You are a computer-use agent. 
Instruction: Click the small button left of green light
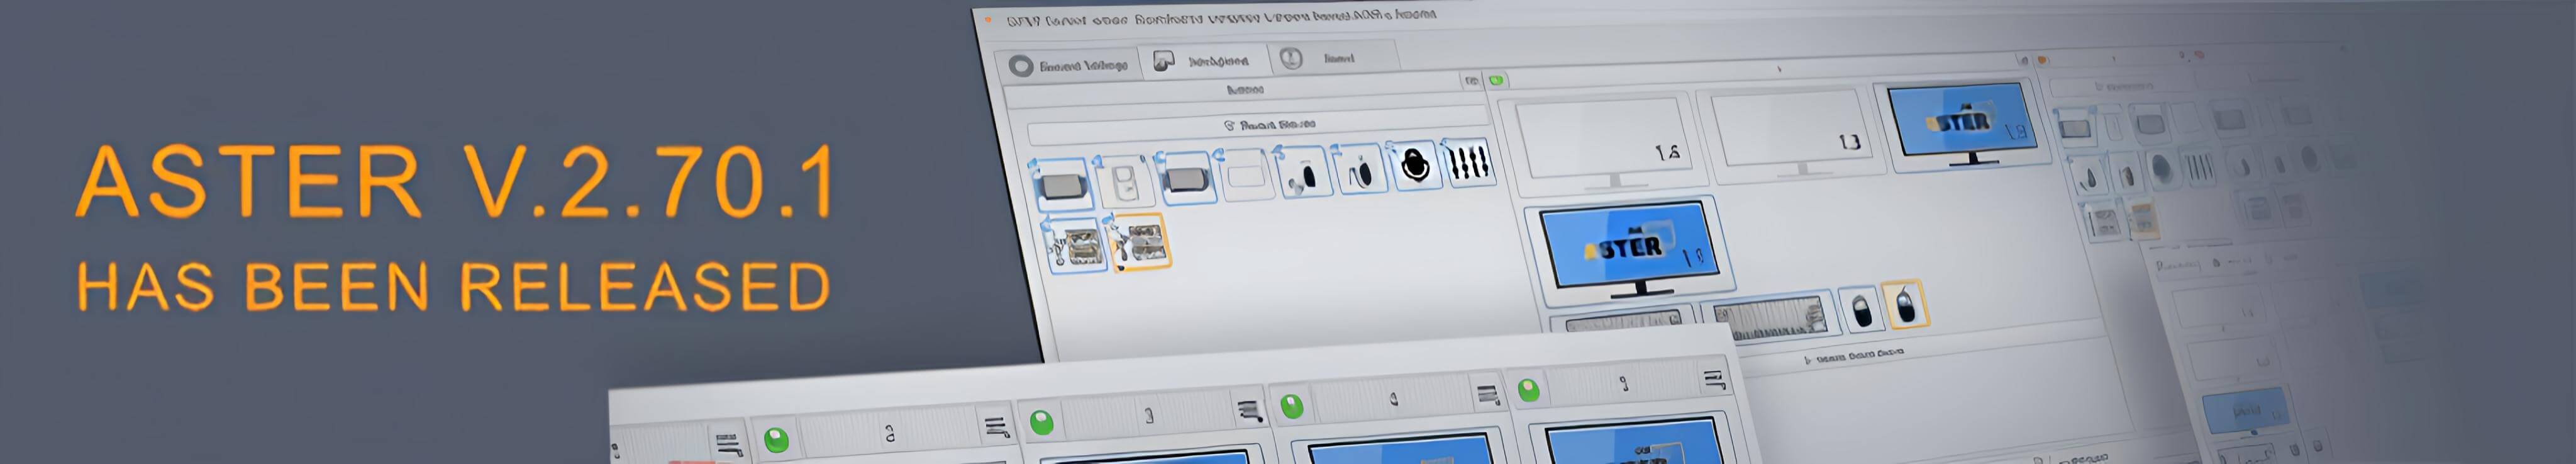1471,81
